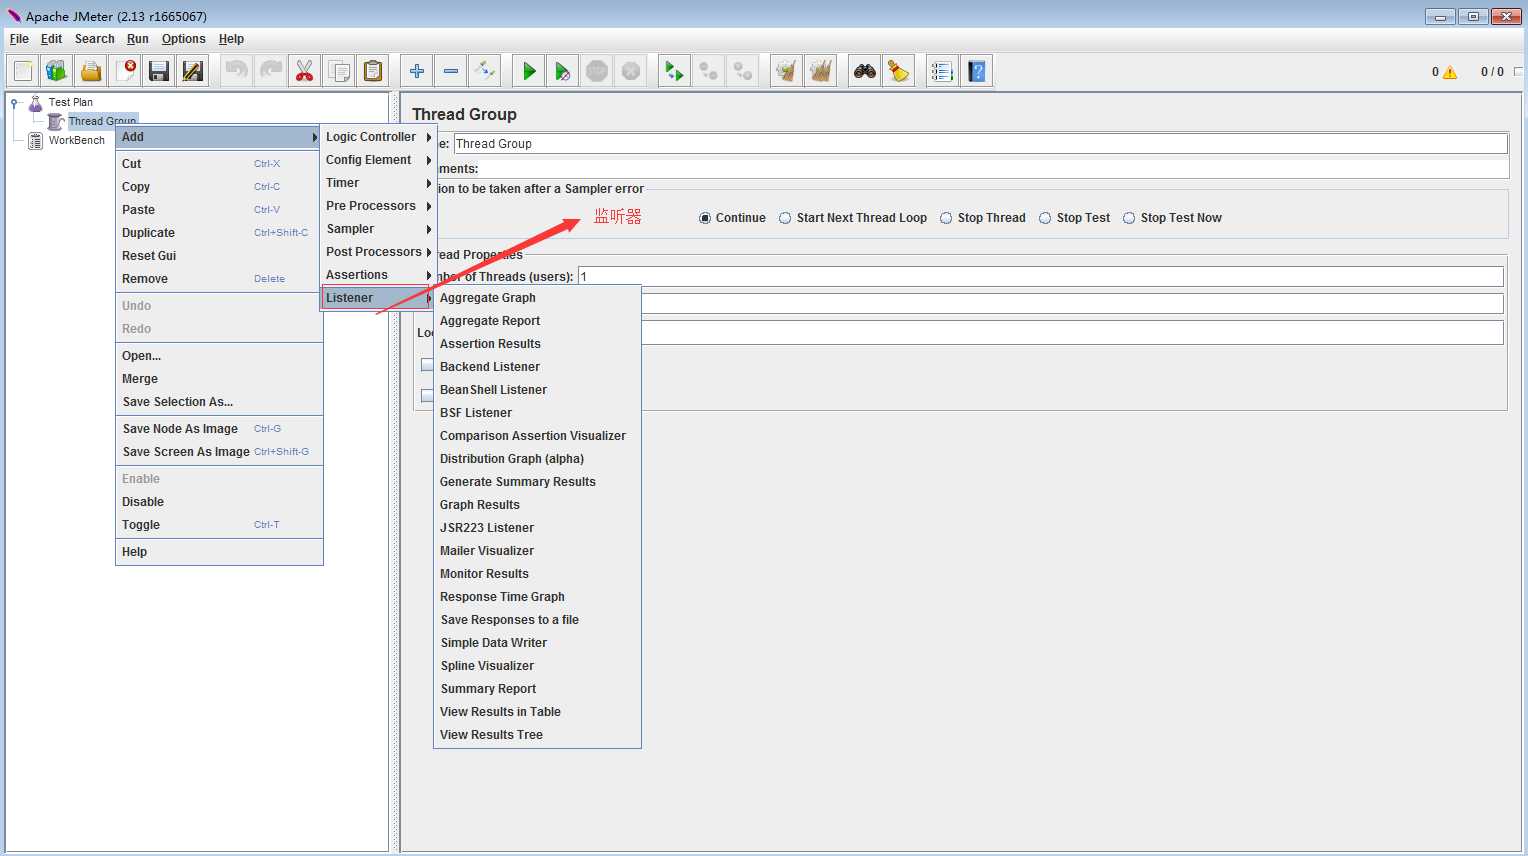Choose Disable in the context menu
The width and height of the screenshot is (1528, 856).
(x=219, y=502)
